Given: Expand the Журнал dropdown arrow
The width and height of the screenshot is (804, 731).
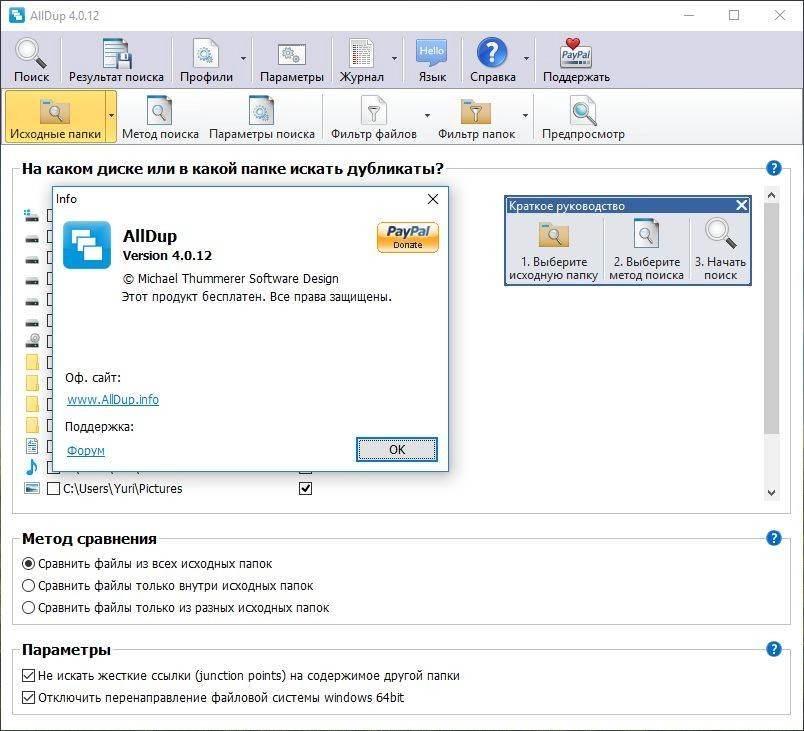Looking at the screenshot, I should pyautogui.click(x=394, y=58).
